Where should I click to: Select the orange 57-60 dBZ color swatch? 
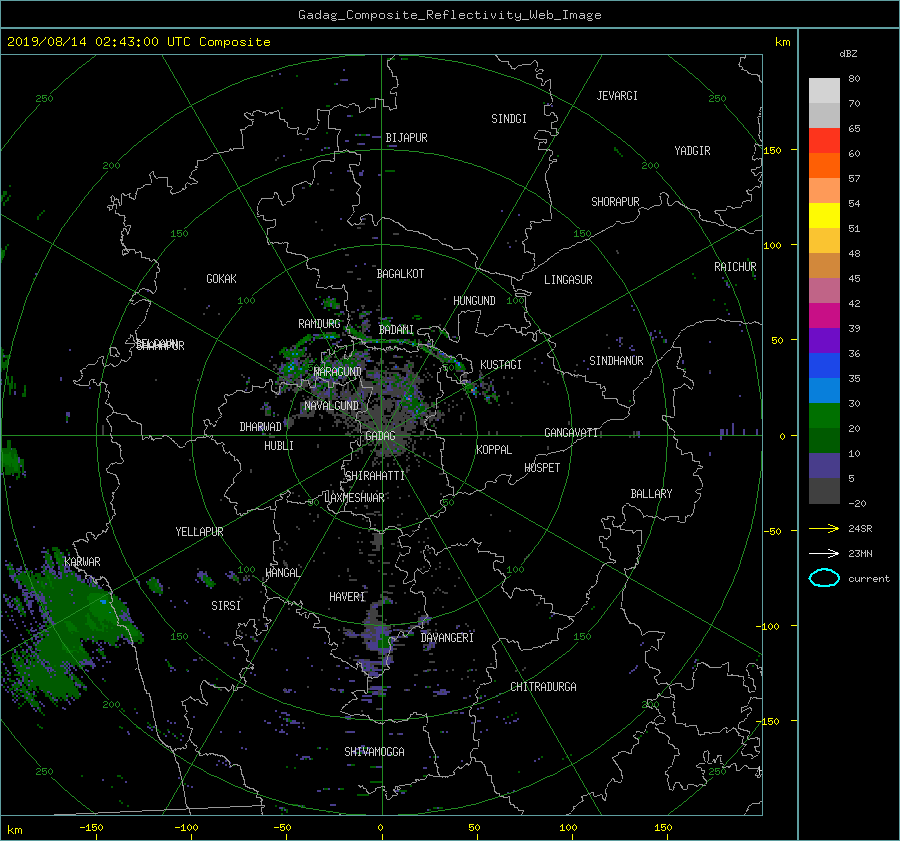824,166
